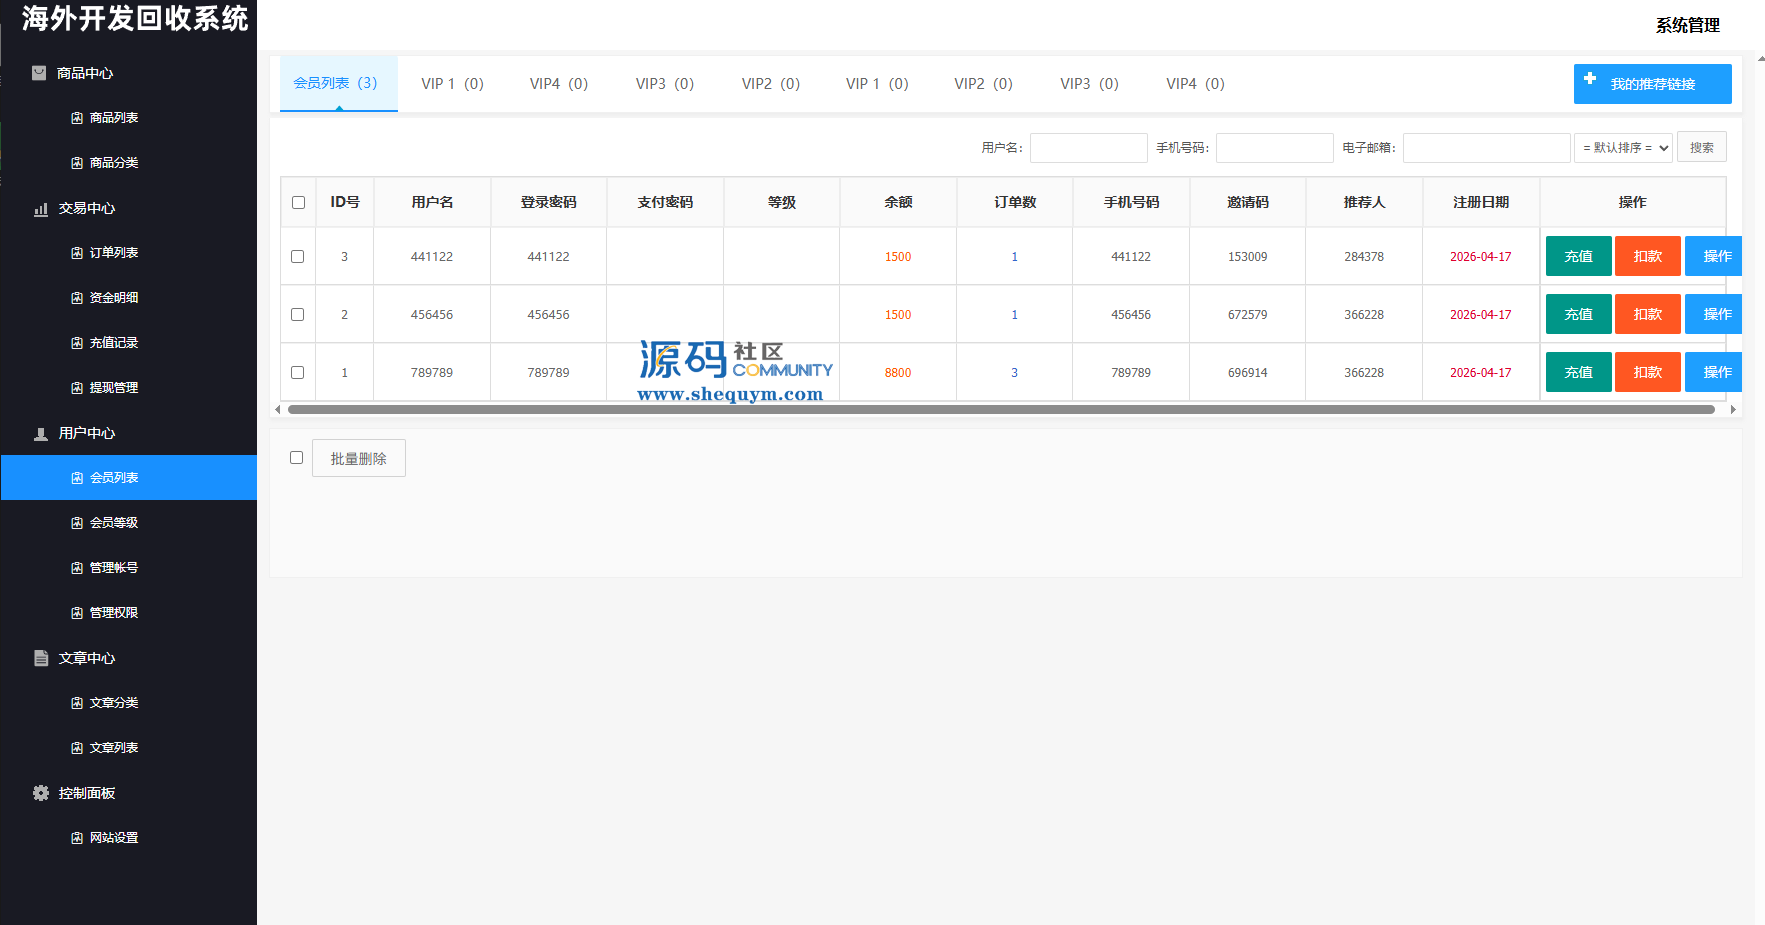
Task: Click the icon beside 网站设置
Action: tap(77, 838)
